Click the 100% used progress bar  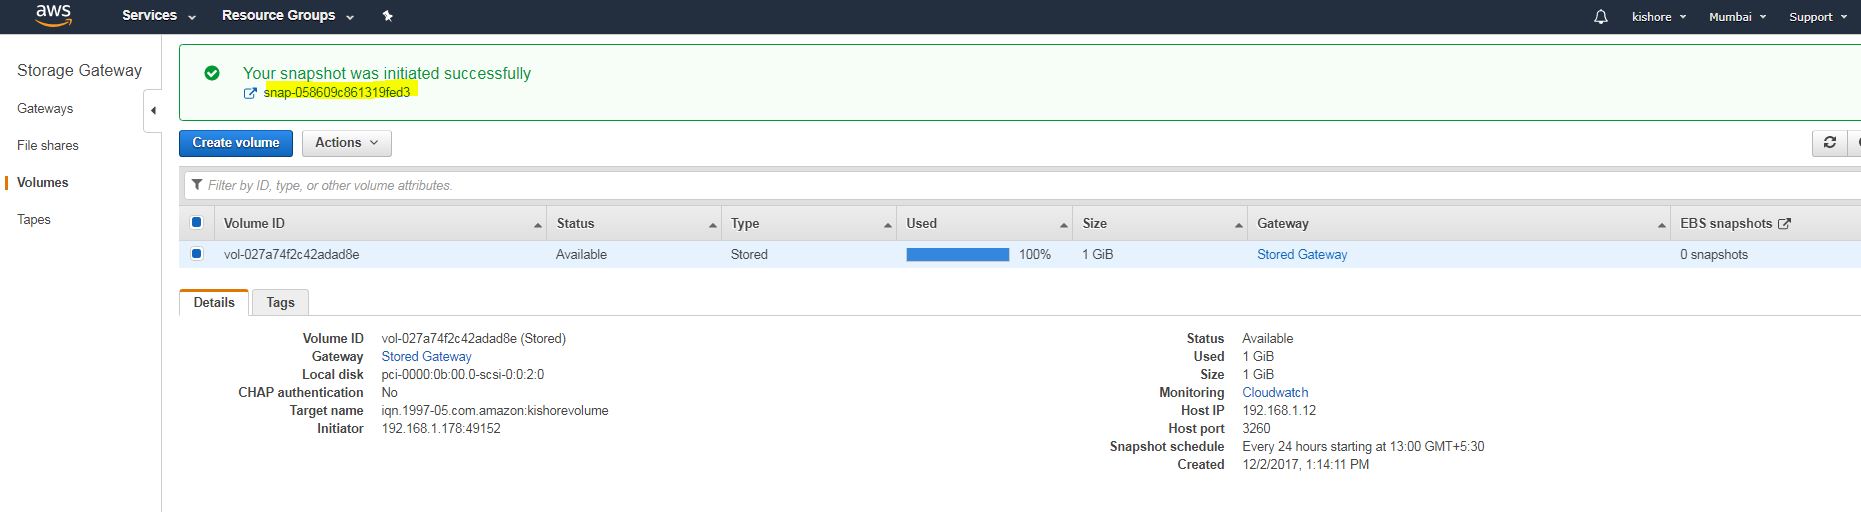[957, 255]
